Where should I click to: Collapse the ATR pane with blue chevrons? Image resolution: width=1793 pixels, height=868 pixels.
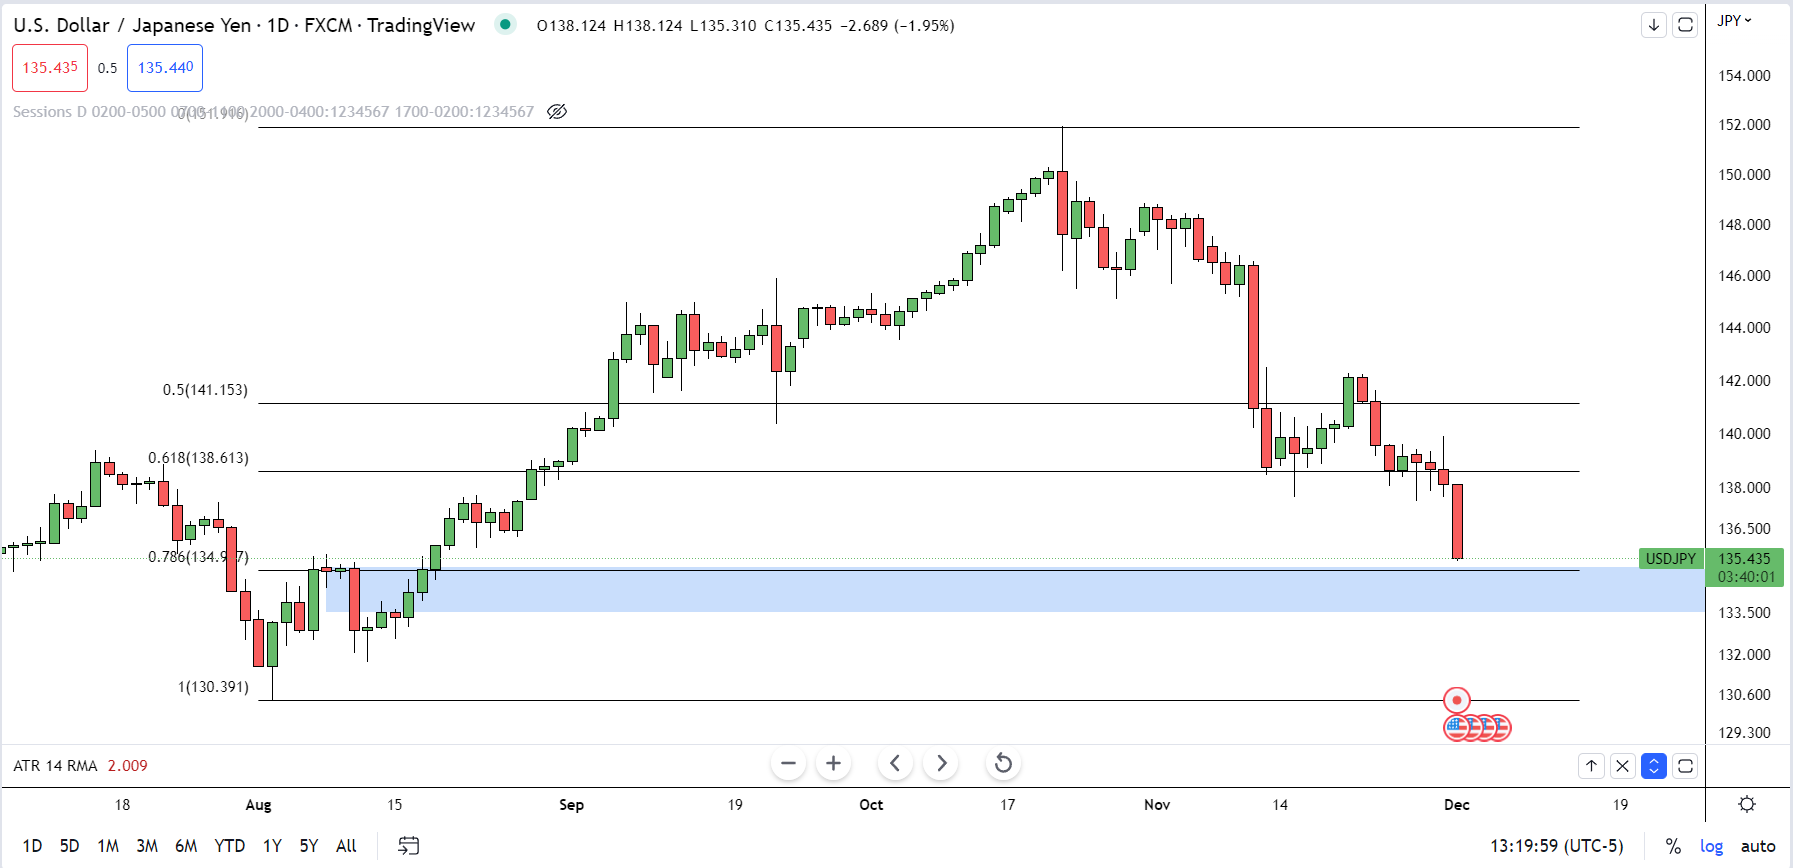(1654, 766)
